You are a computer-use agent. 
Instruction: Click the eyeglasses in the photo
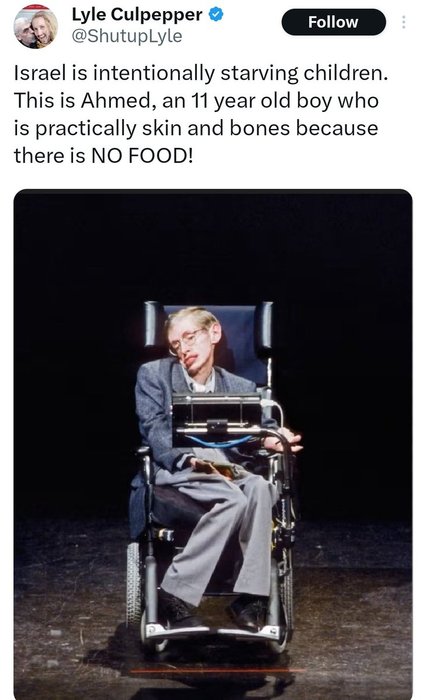pos(185,342)
